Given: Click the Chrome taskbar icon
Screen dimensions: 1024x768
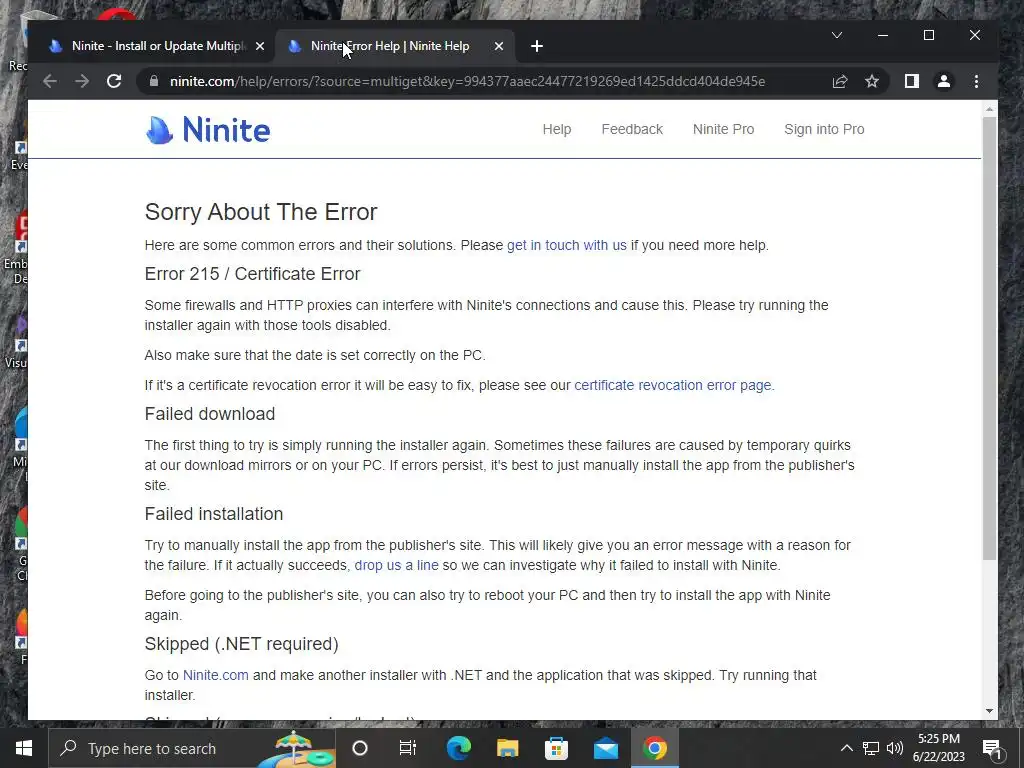Looking at the screenshot, I should (654, 748).
